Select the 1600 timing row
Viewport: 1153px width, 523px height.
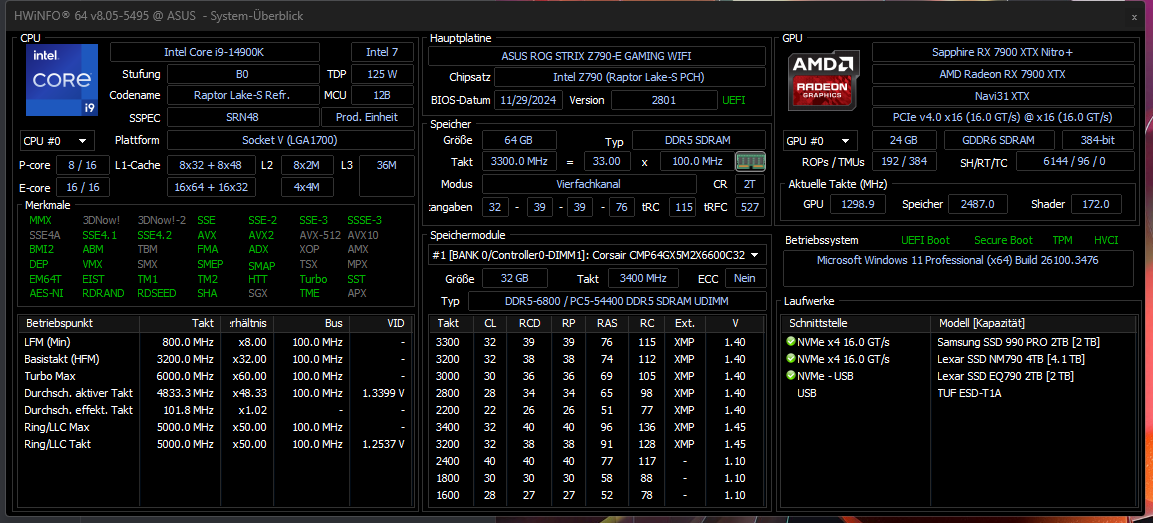tap(597, 495)
